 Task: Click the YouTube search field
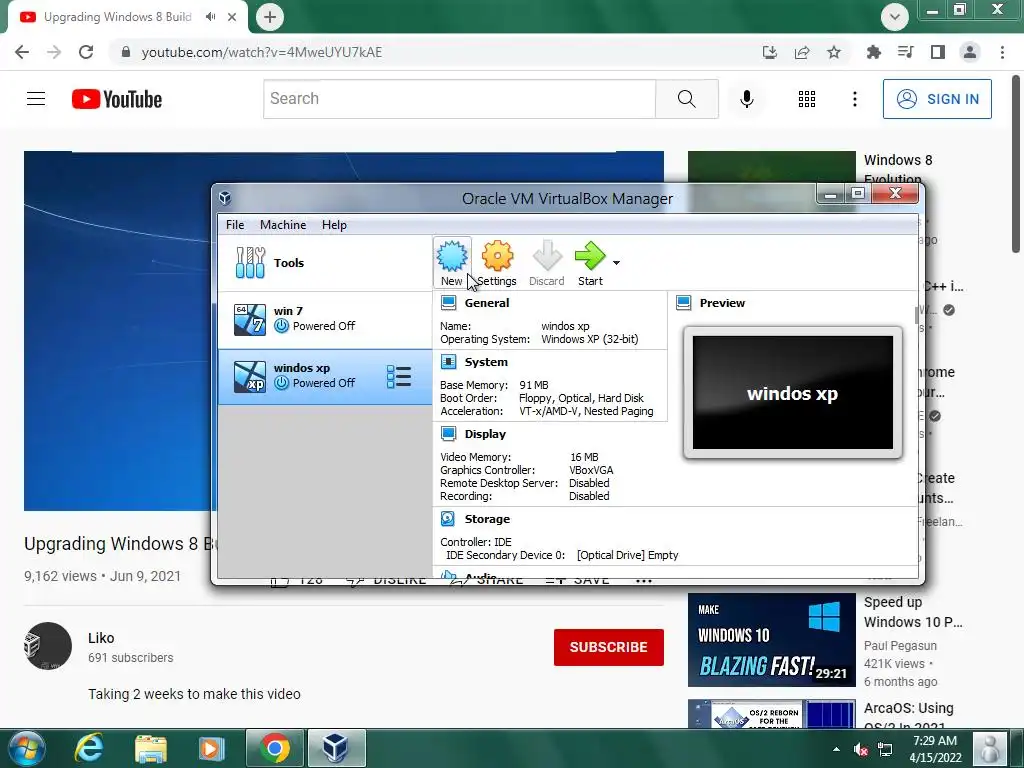coord(460,99)
